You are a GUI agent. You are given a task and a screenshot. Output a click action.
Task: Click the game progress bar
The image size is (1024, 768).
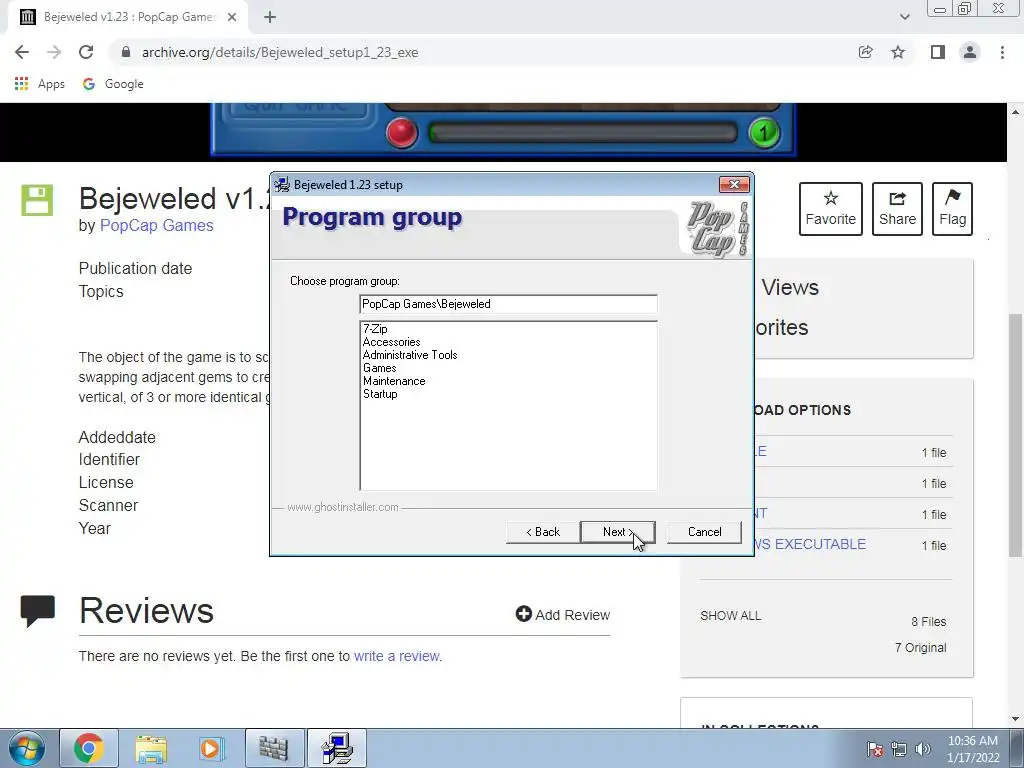[583, 133]
